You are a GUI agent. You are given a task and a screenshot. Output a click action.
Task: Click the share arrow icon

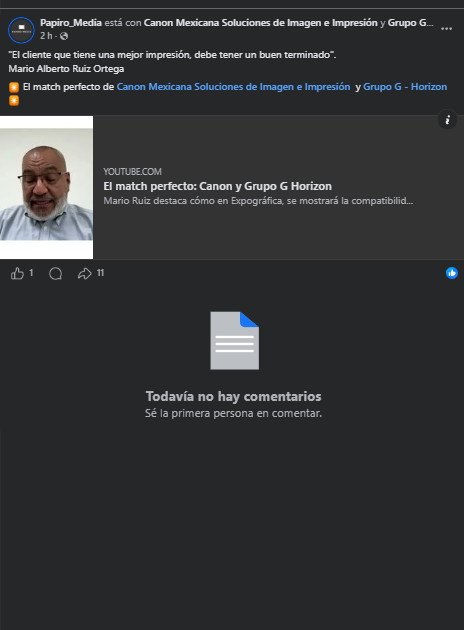[x=84, y=274]
